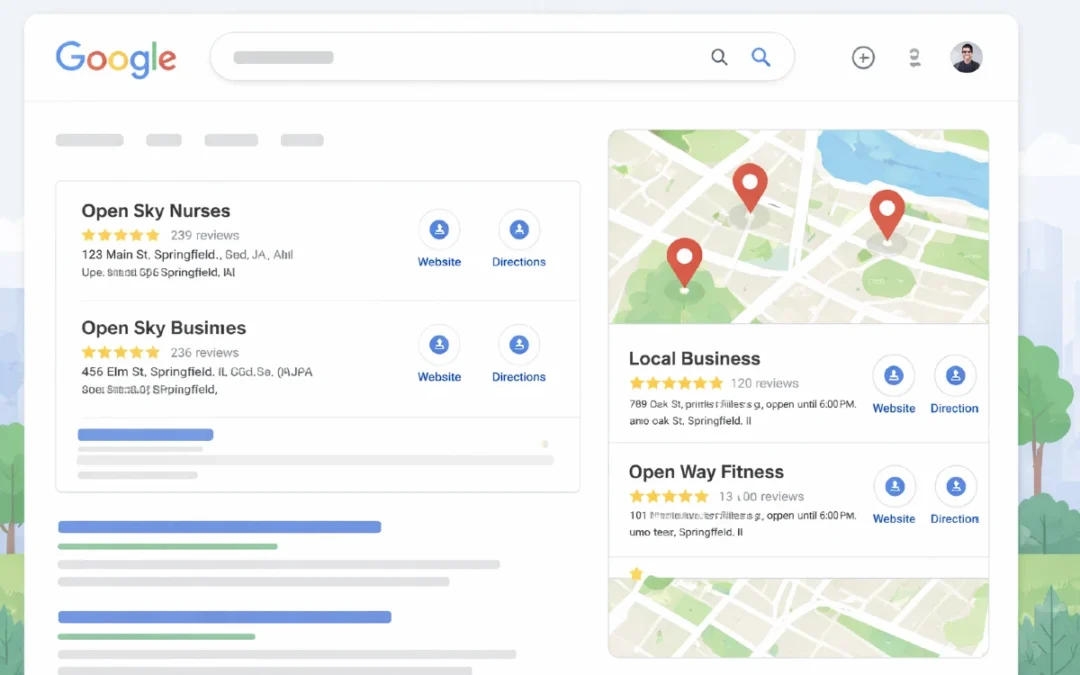Open the 239 reviews link for Open Sky Nurses
Viewport: 1080px width, 675px height.
(x=206, y=235)
